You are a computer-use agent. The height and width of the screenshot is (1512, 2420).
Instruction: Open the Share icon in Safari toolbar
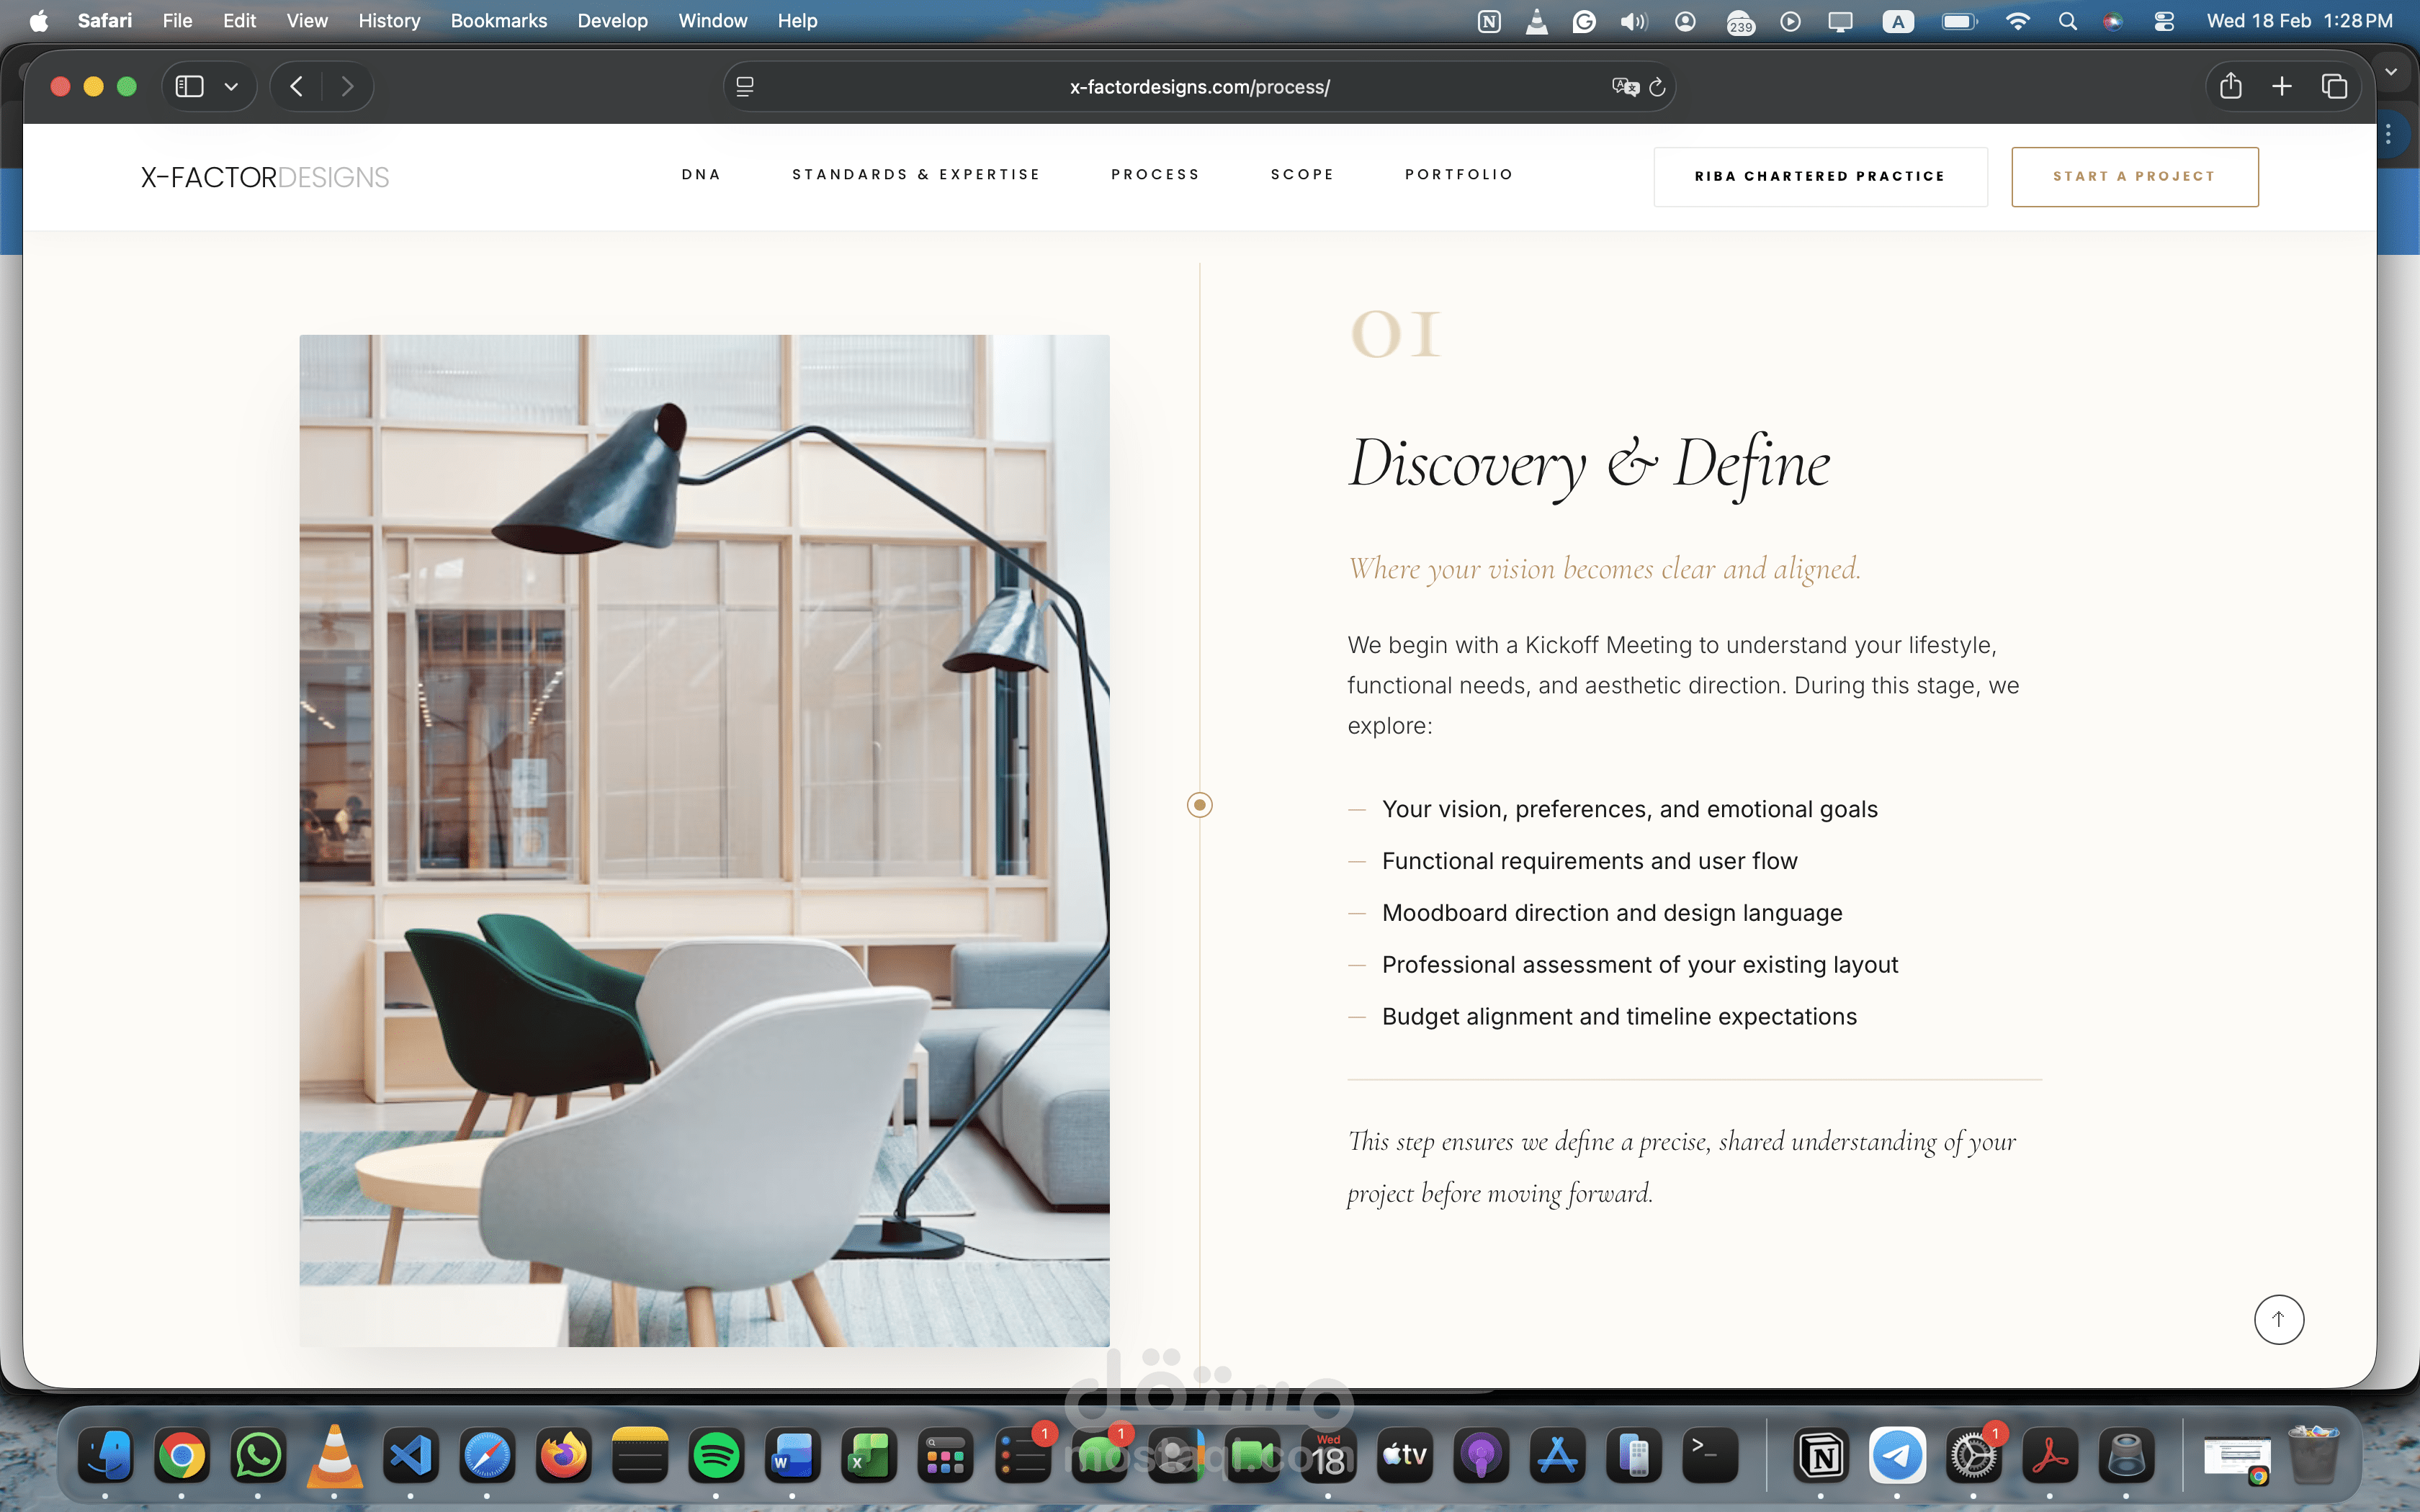2230,87
